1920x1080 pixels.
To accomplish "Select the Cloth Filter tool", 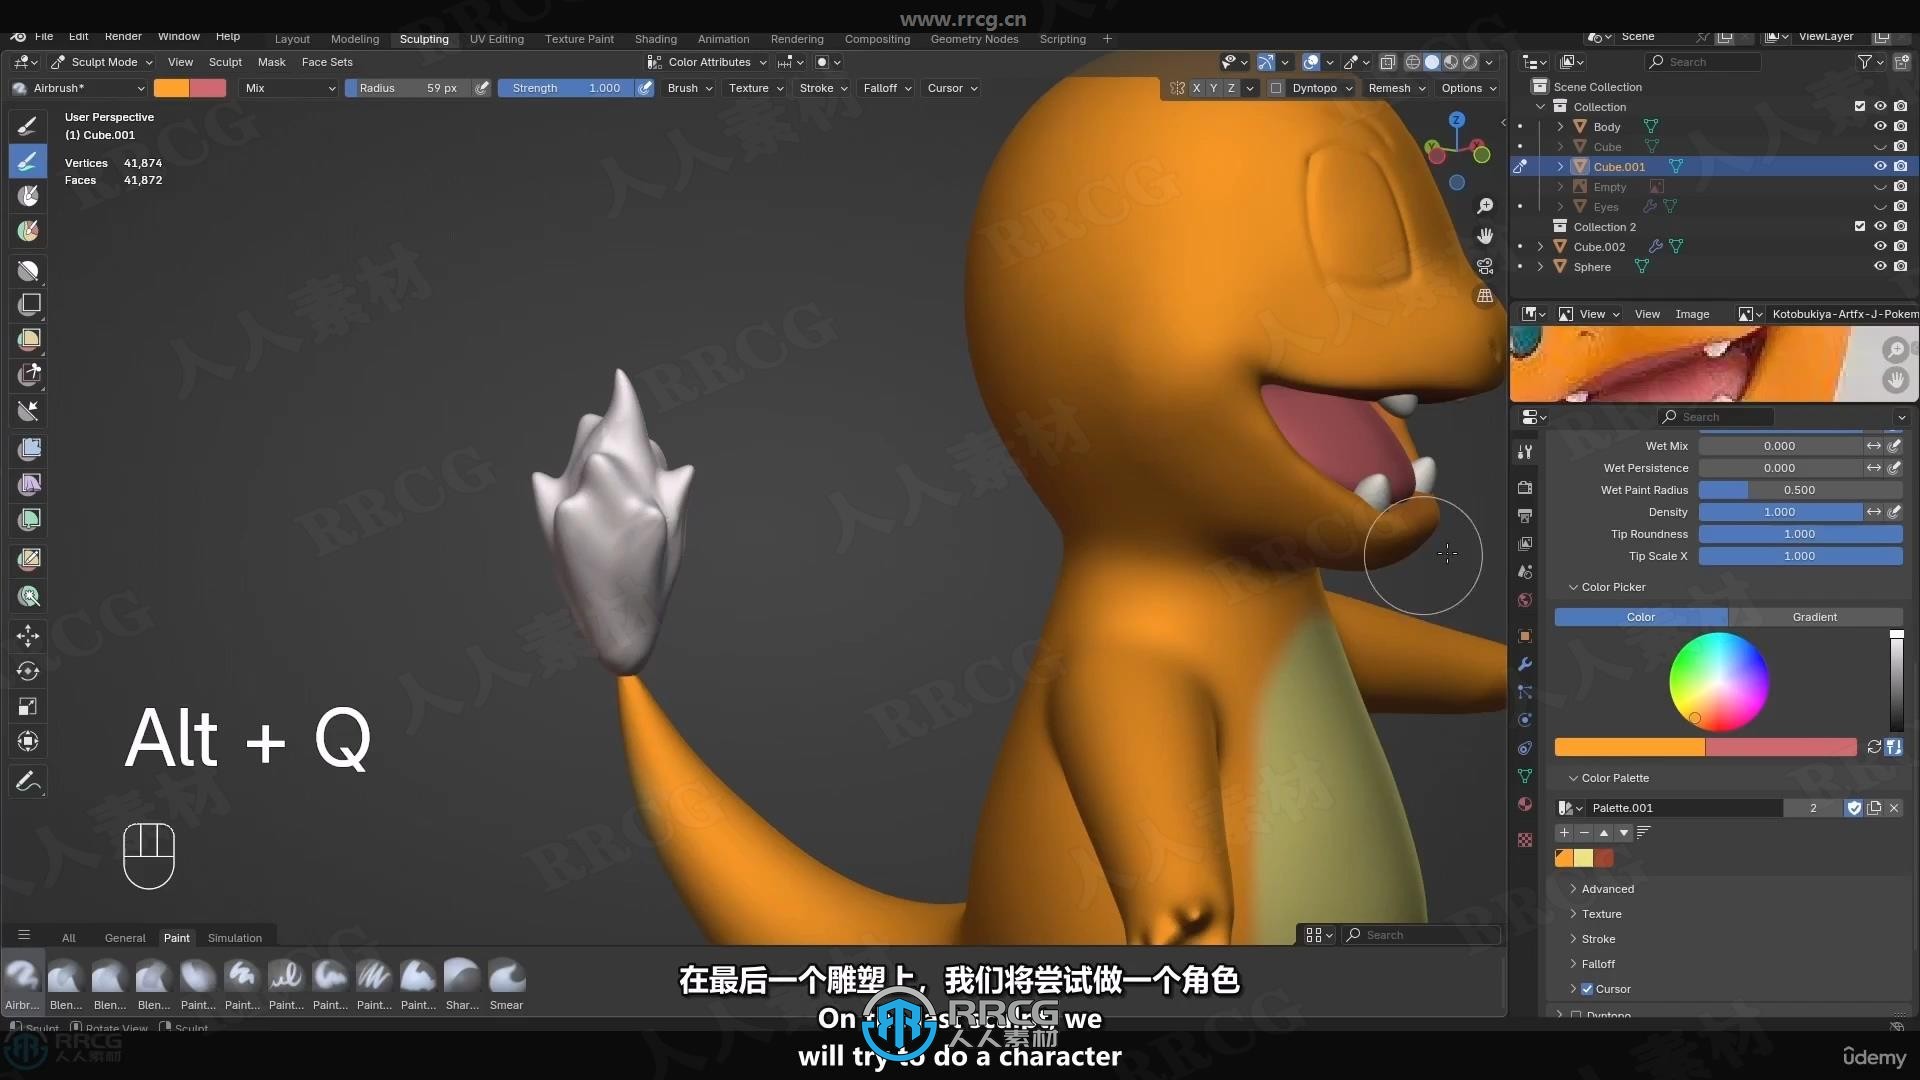I will point(28,484).
